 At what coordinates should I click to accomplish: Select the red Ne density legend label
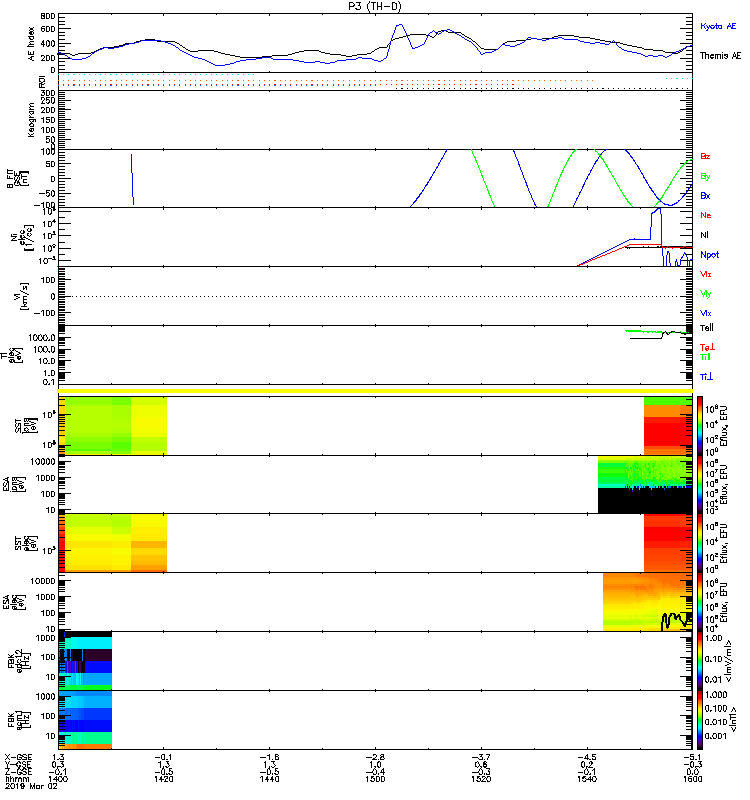tap(706, 215)
